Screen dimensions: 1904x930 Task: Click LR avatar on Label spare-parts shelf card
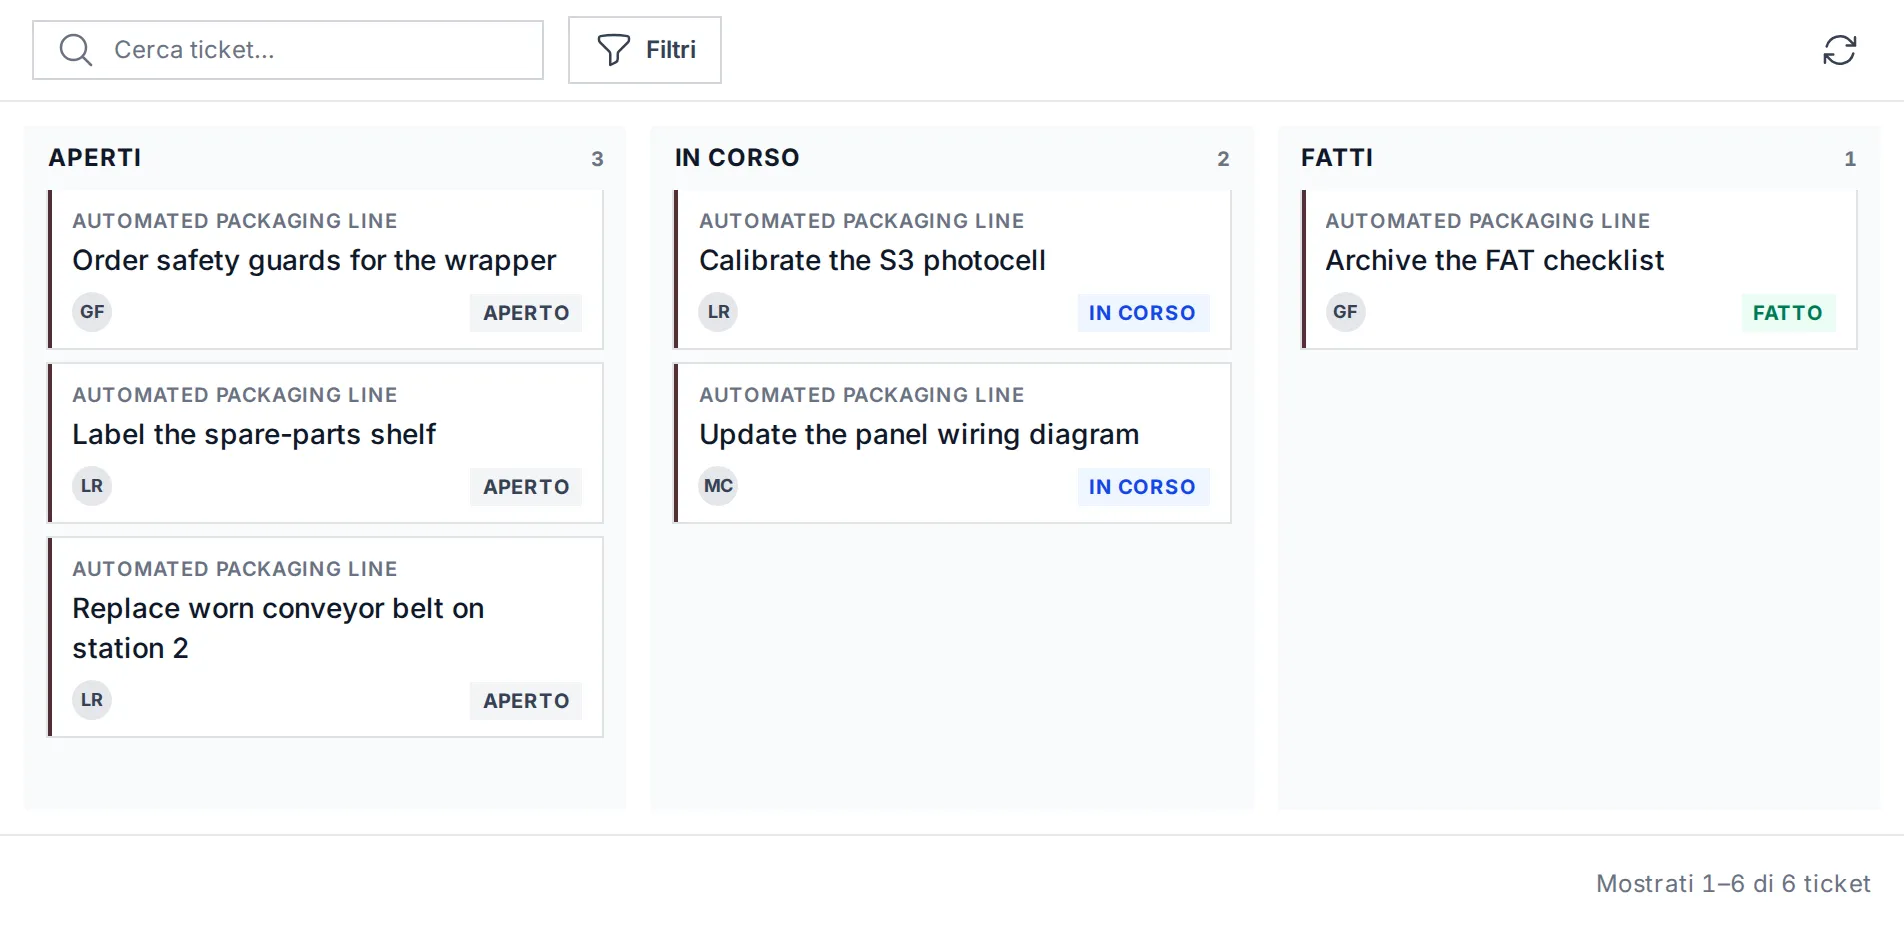coord(92,486)
